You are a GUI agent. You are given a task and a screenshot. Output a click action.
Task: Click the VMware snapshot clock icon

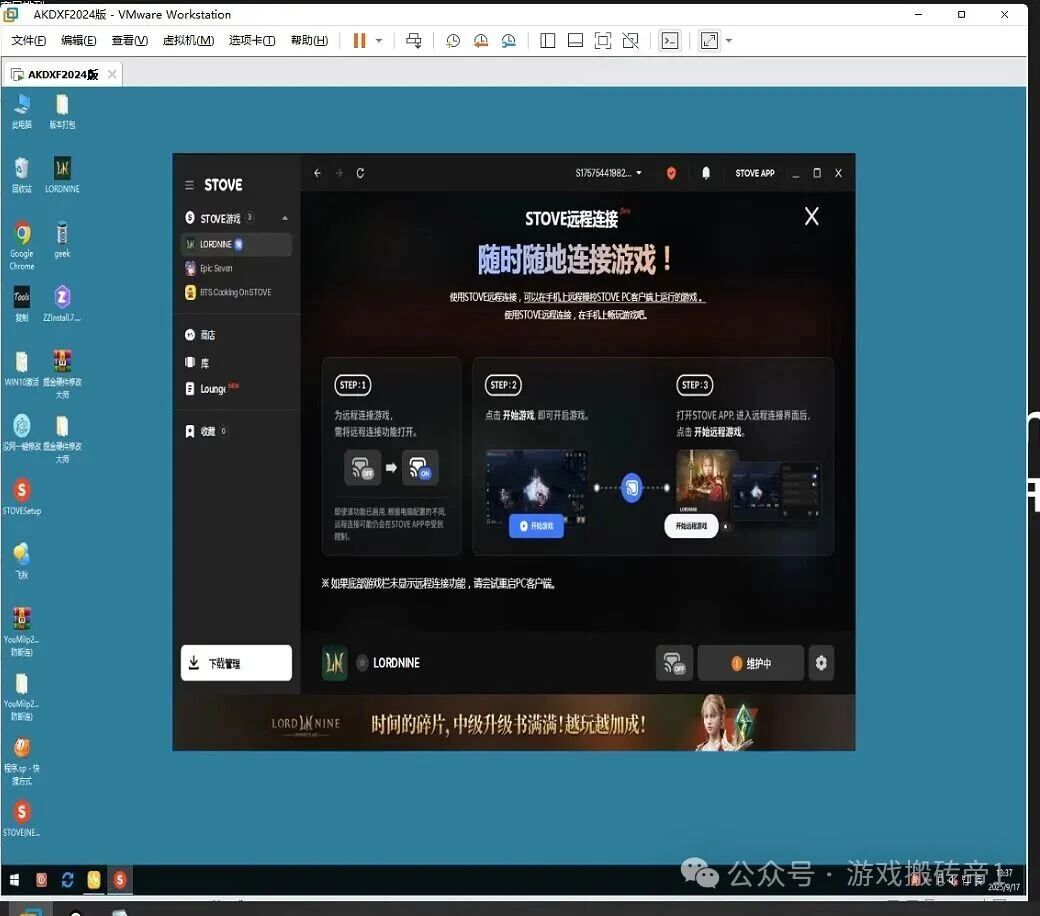coord(453,41)
